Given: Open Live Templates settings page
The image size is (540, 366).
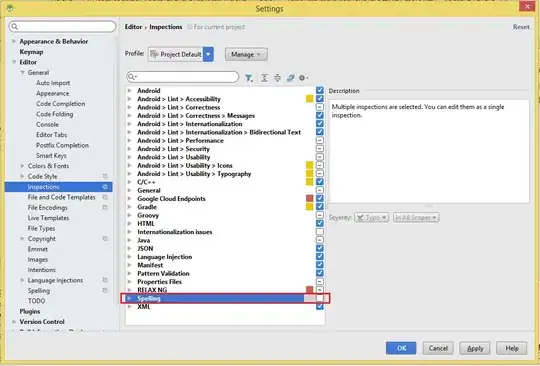Looking at the screenshot, I should (48, 218).
